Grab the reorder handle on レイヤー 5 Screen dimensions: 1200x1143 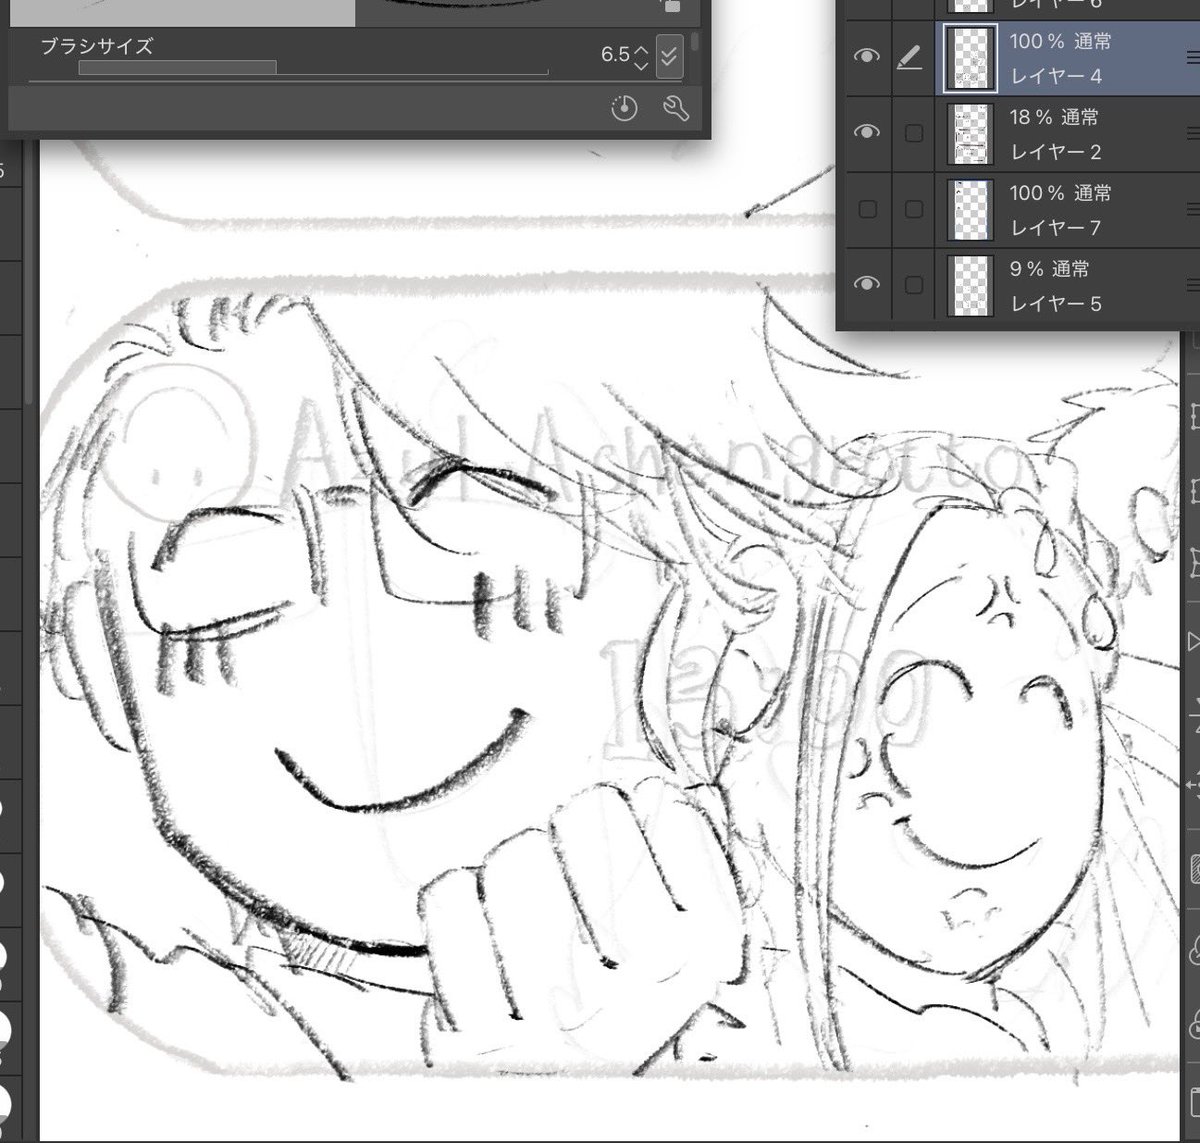1192,286
